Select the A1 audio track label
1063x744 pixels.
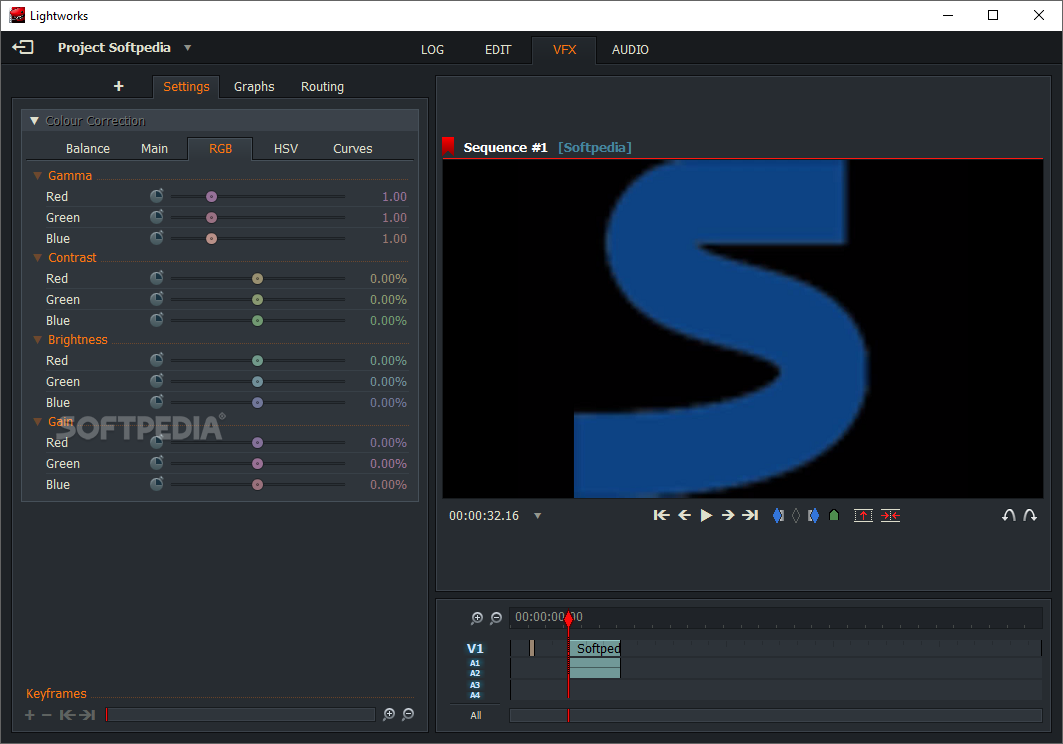[x=475, y=663]
